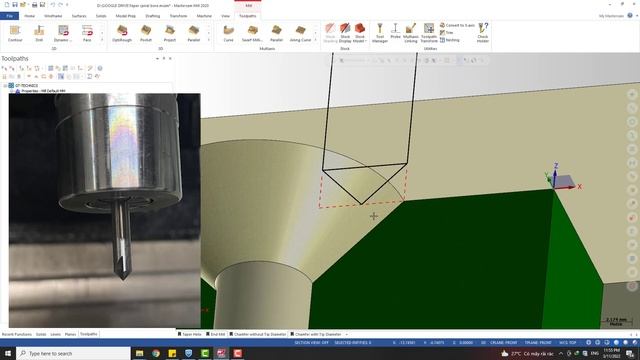Click the Windows Start button
This screenshot has height=360, width=640.
(x=8, y=353)
